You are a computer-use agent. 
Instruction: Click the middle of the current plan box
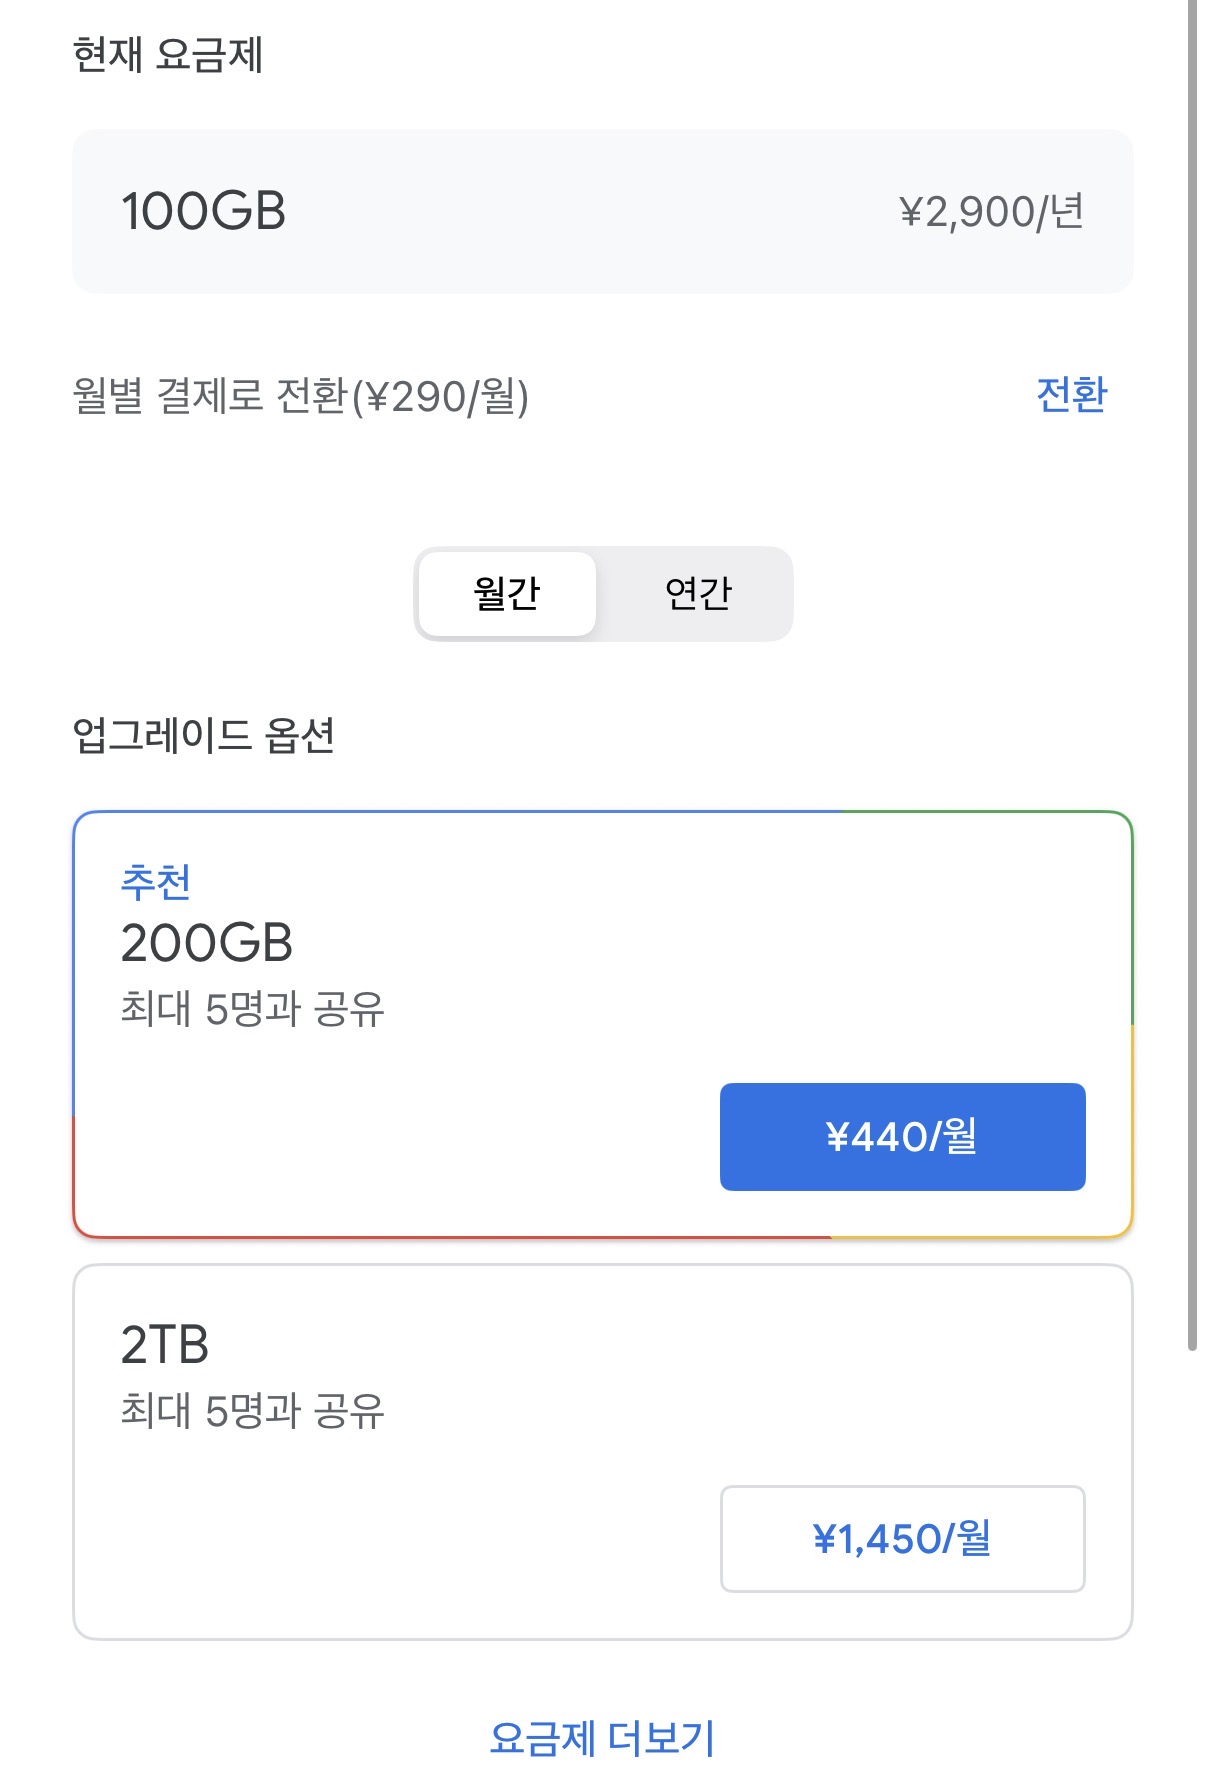600,212
